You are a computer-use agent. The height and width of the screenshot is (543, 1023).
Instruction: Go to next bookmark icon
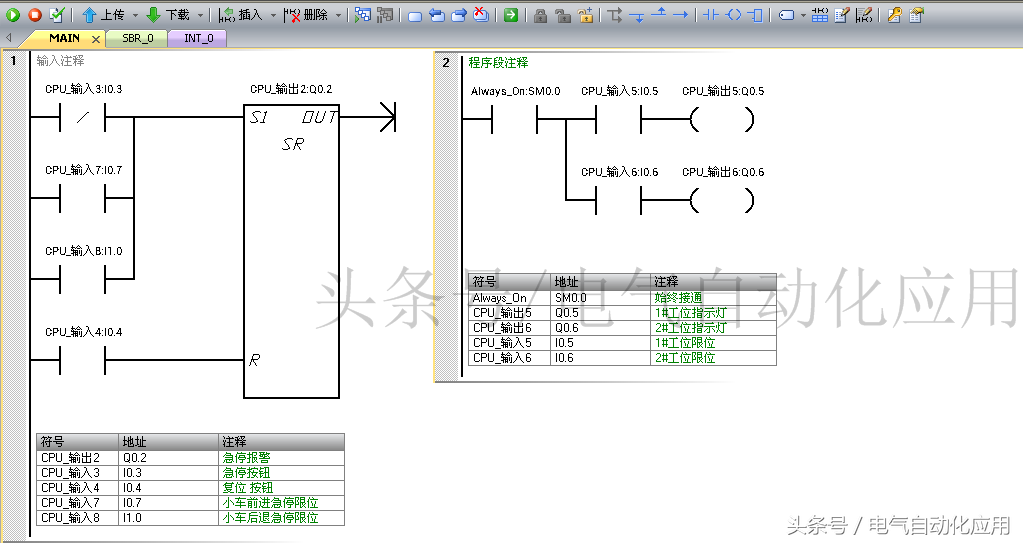pyautogui.click(x=459, y=15)
